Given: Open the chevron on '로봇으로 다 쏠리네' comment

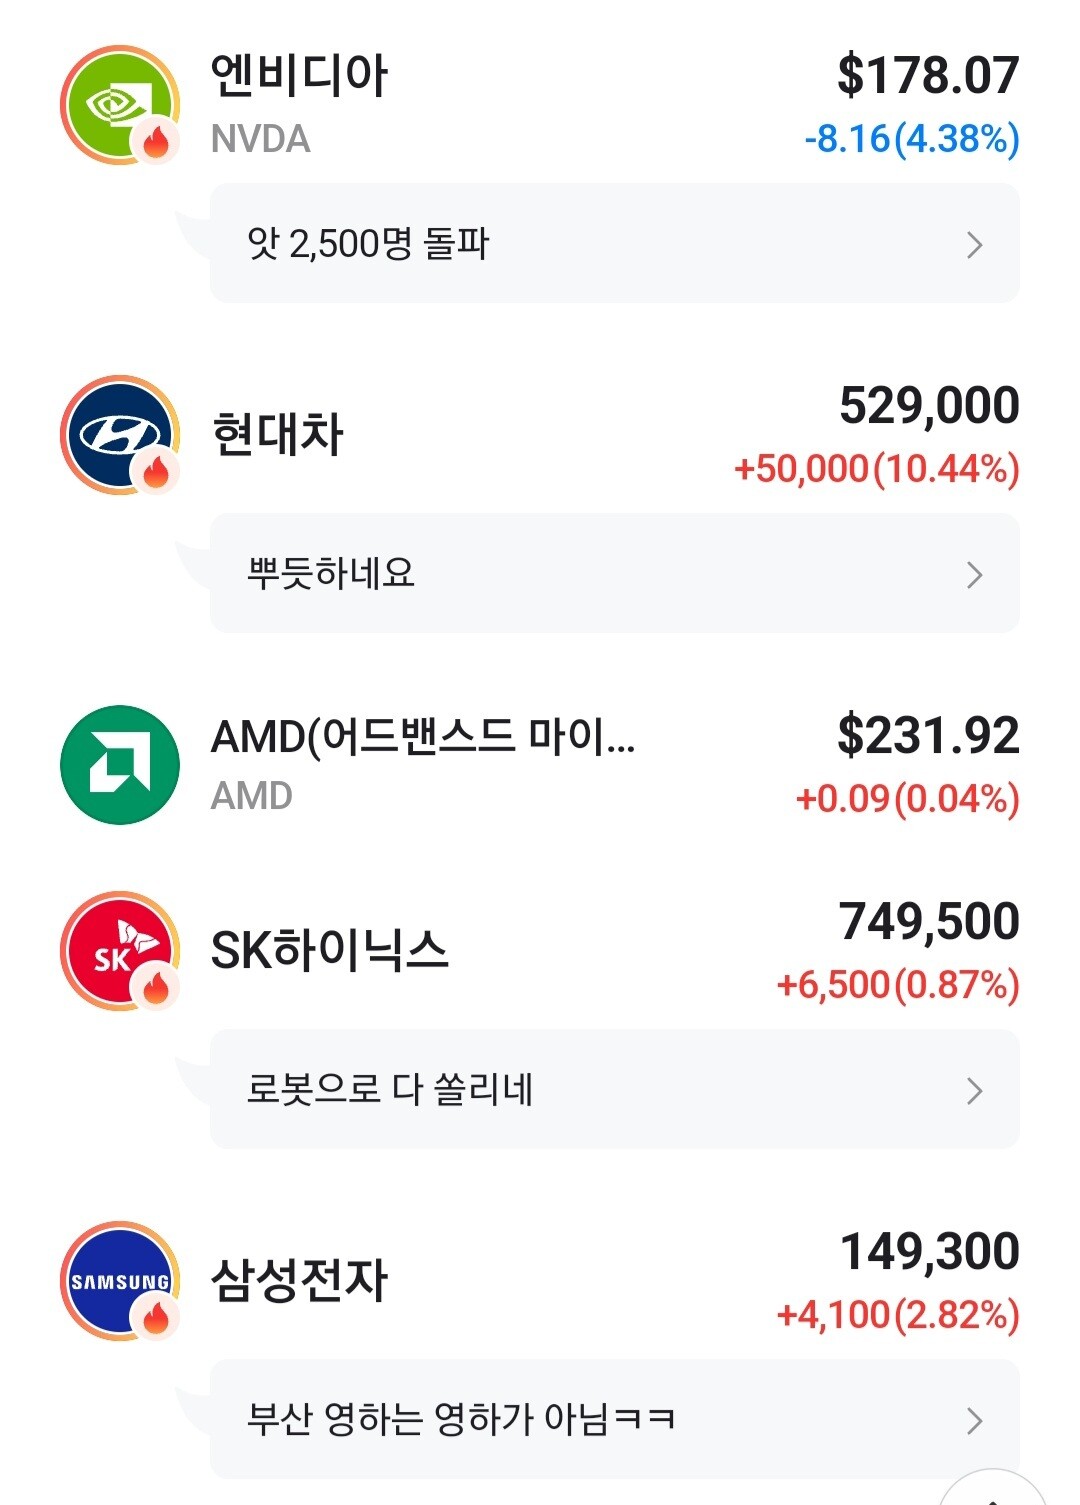Looking at the screenshot, I should tap(975, 1090).
